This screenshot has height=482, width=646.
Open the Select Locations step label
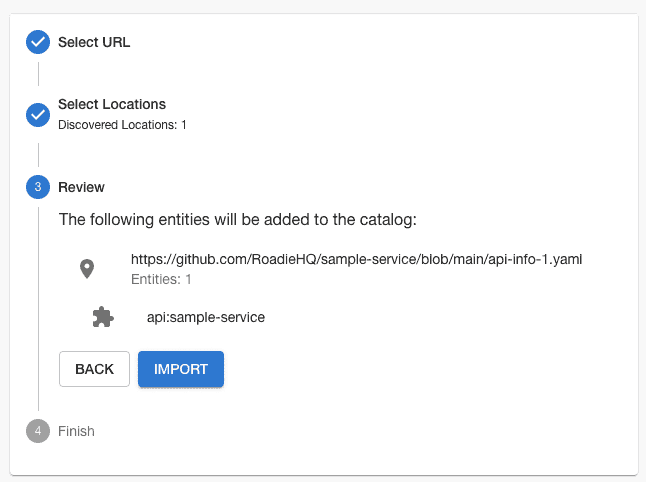112,104
